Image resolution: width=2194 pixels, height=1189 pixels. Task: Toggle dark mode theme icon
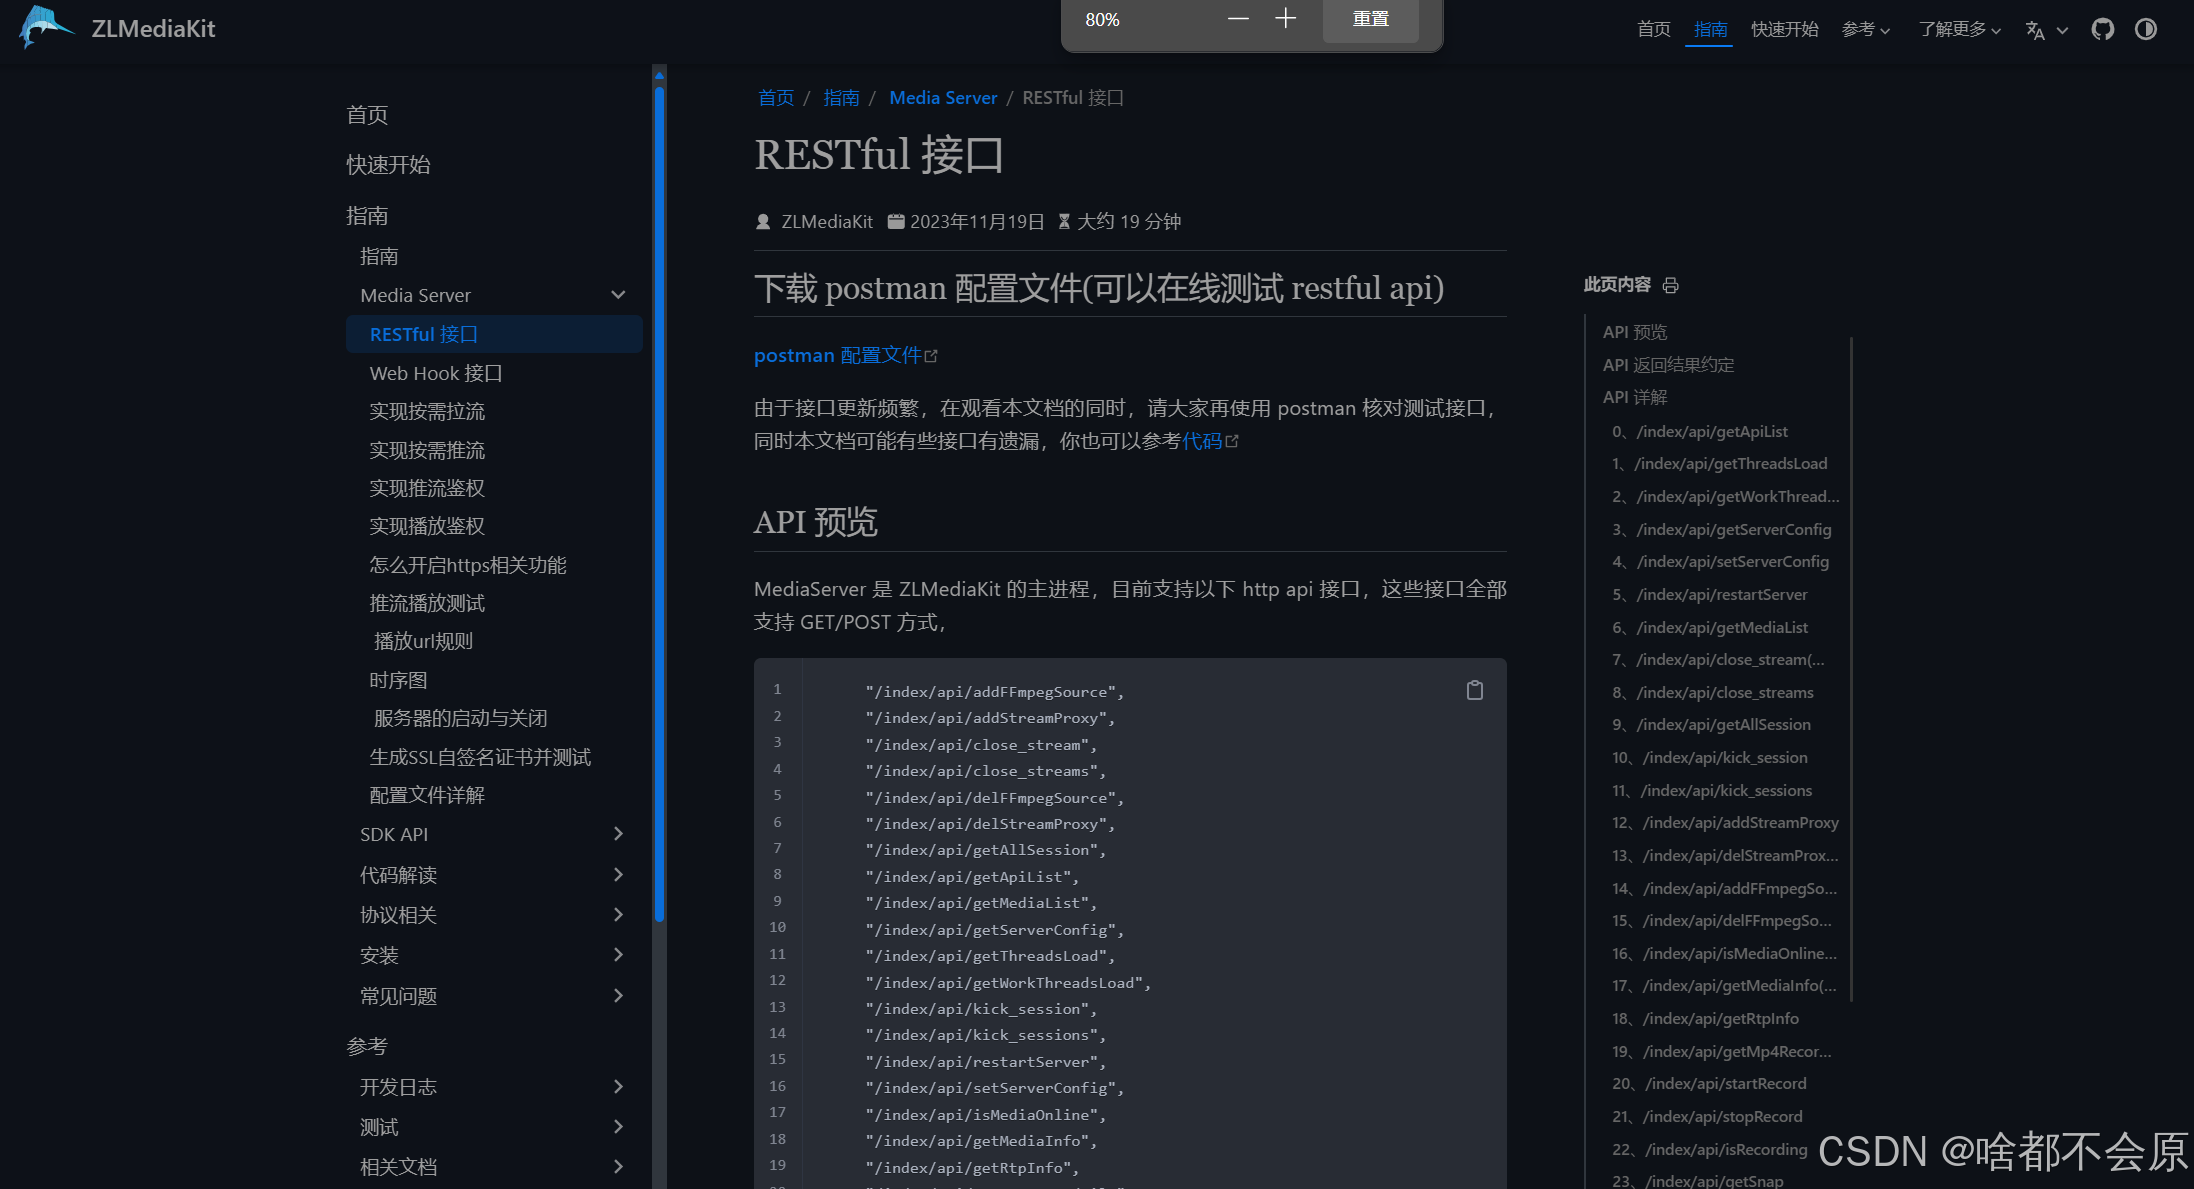(x=2145, y=29)
